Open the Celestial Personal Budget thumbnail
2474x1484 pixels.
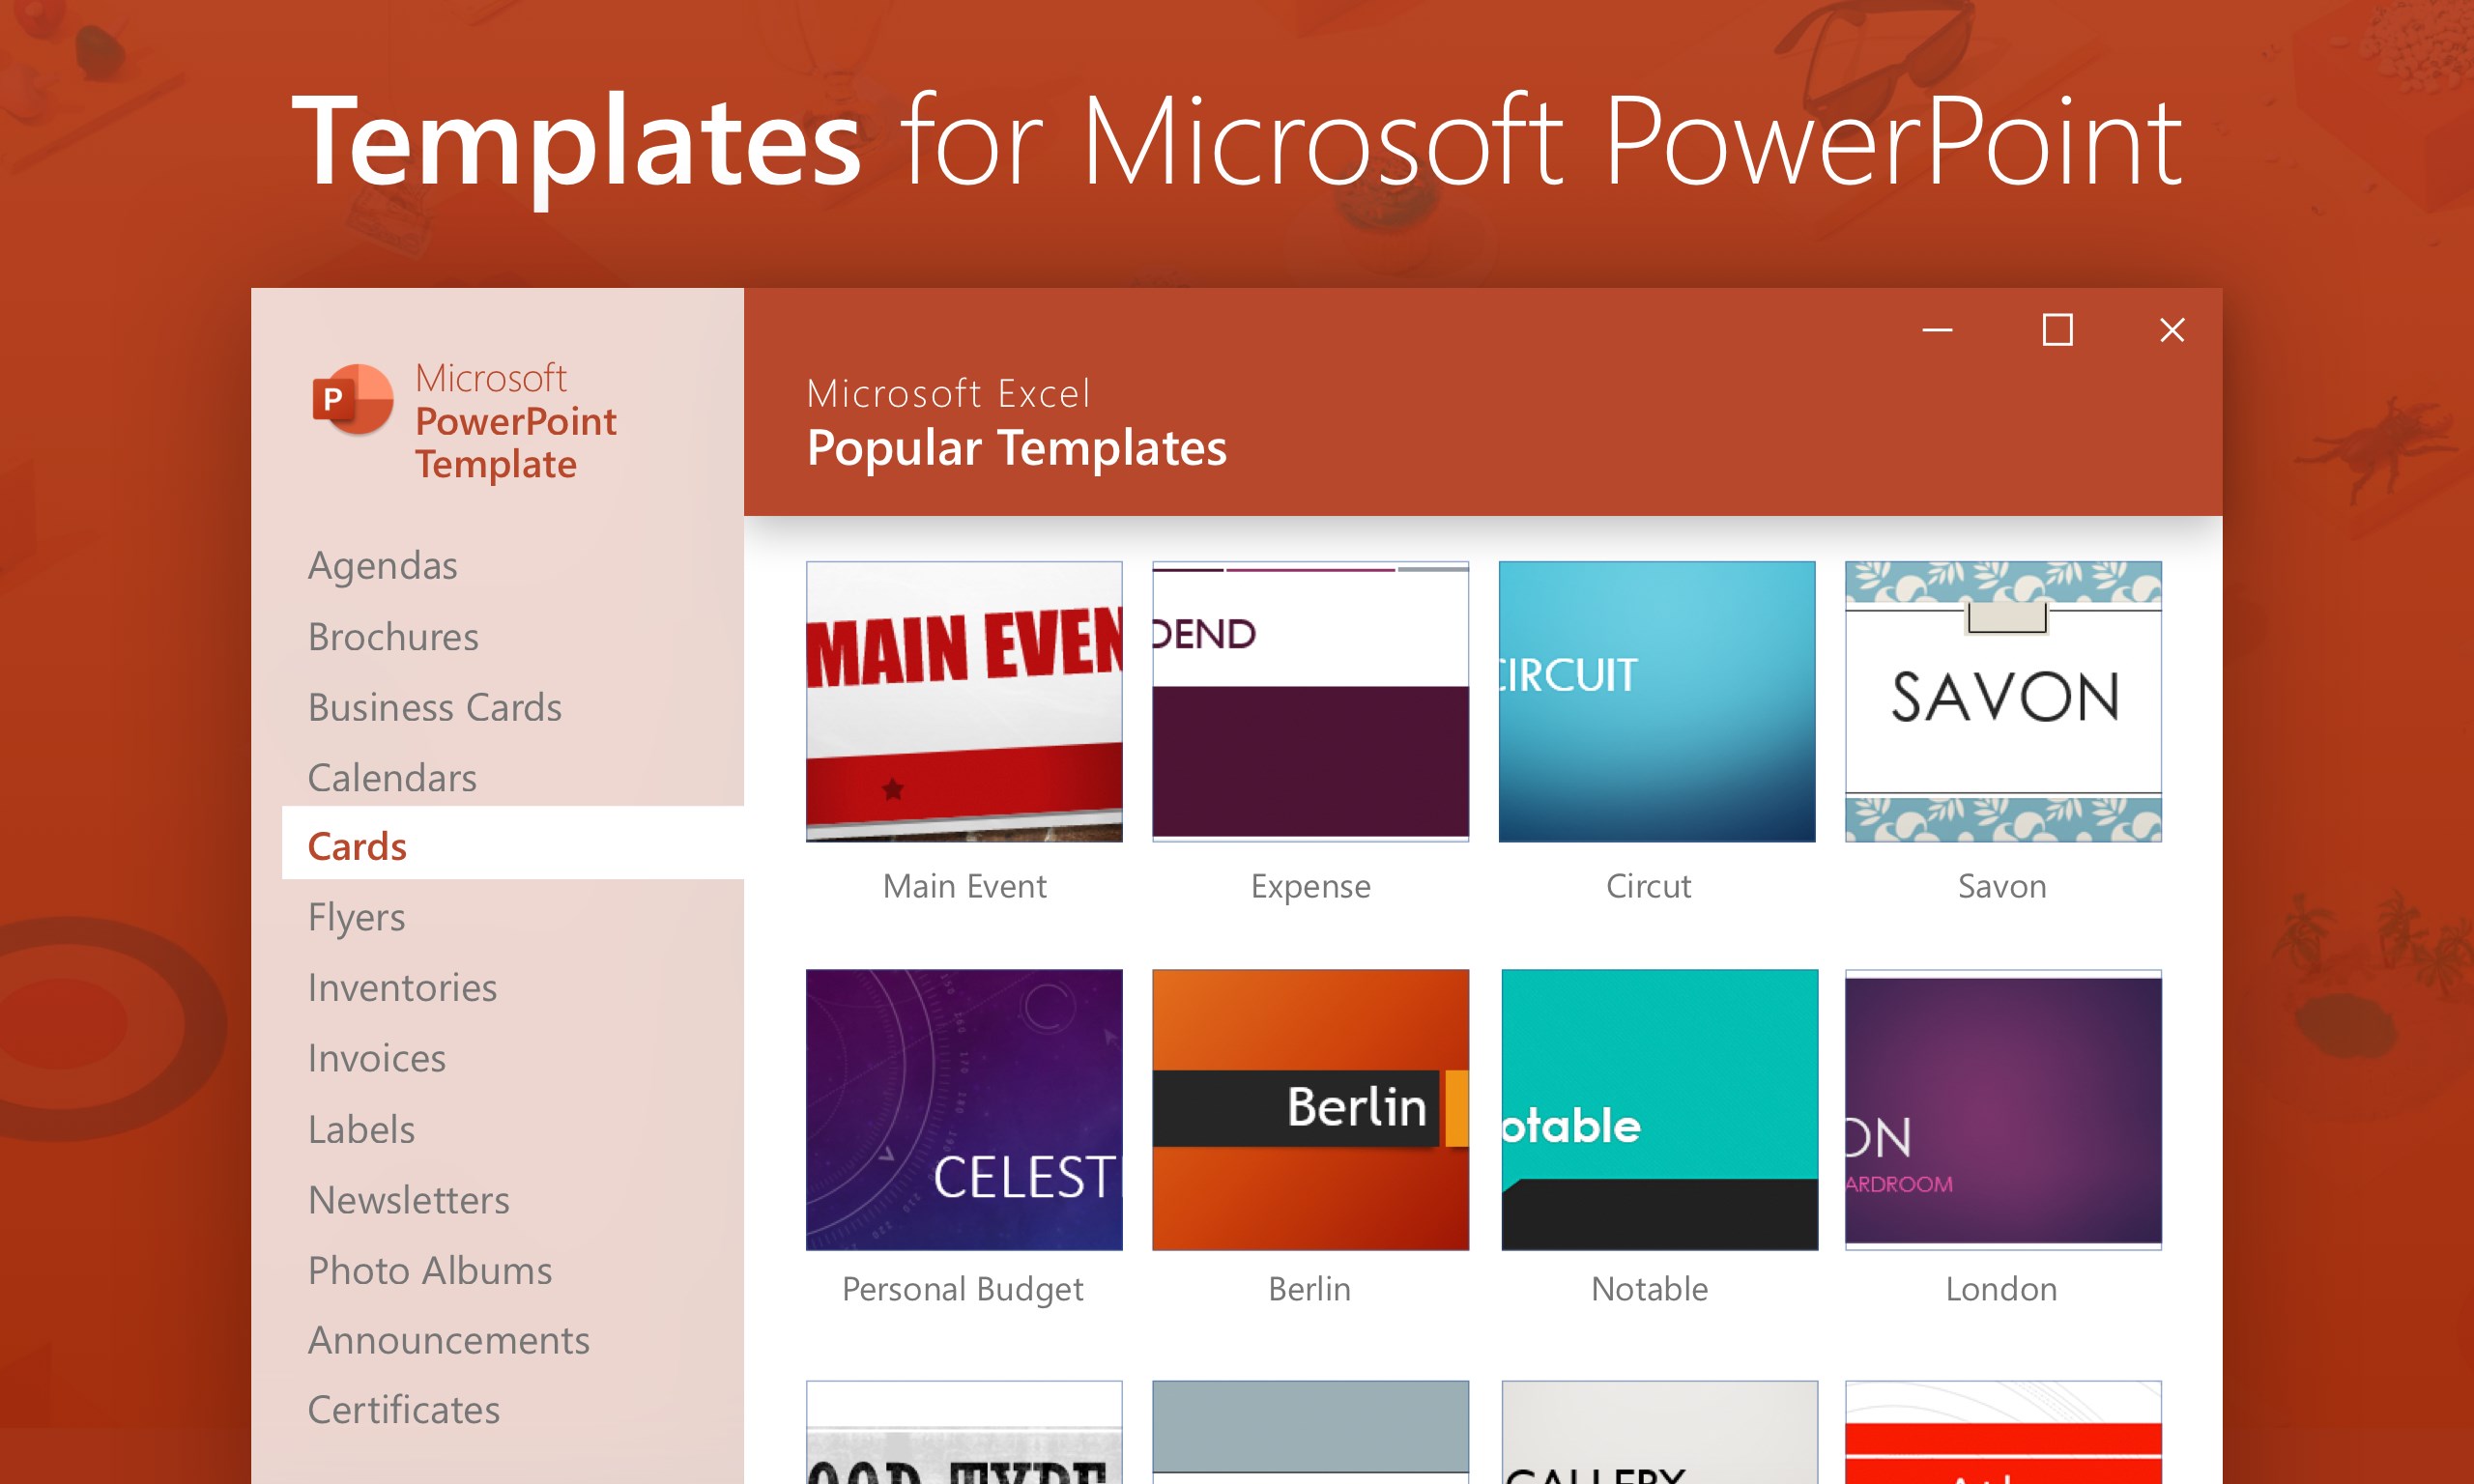point(964,1109)
